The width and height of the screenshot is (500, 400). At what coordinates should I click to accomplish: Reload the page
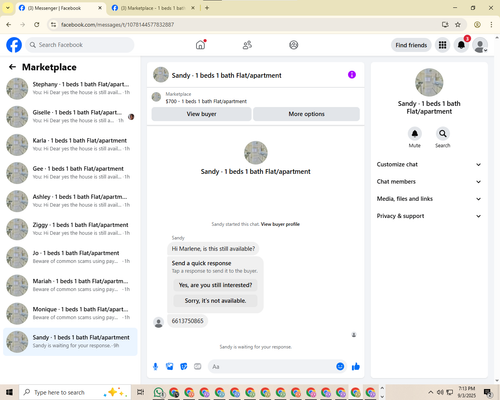coord(37,24)
